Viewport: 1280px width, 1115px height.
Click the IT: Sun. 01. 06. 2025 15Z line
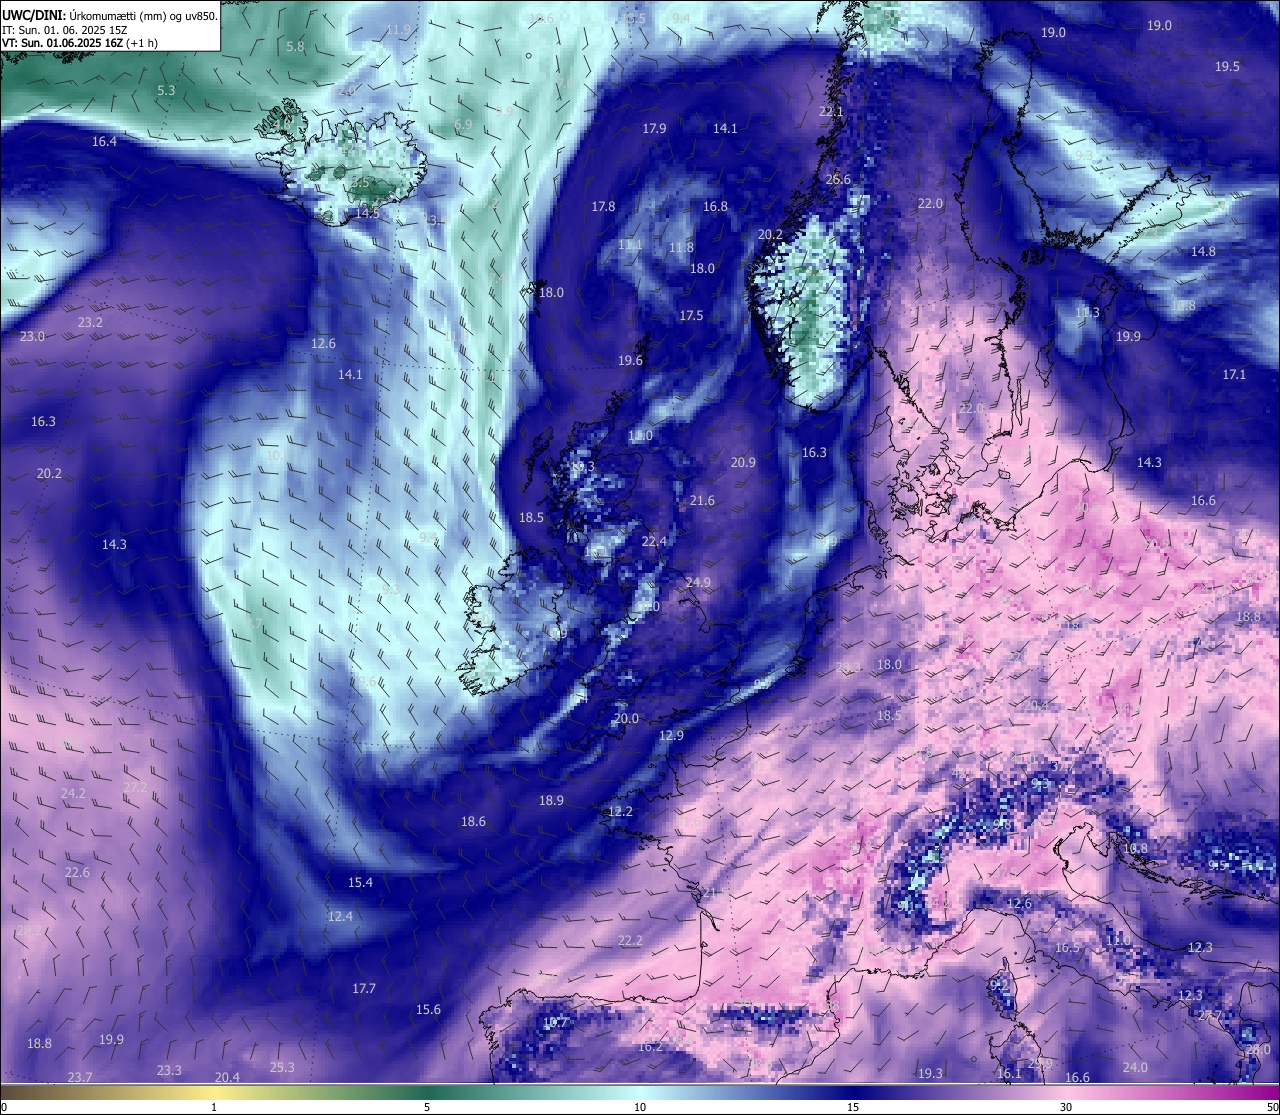[x=64, y=30]
